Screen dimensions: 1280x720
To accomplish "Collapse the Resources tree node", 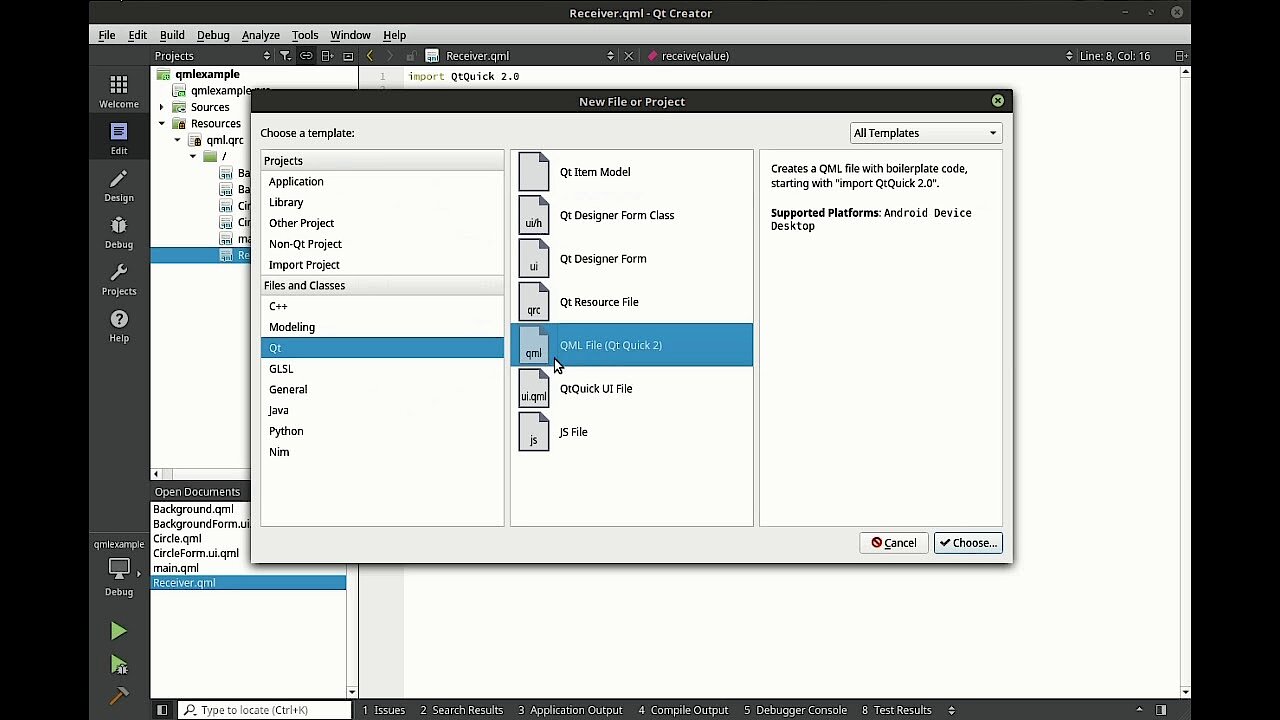I will point(162,124).
